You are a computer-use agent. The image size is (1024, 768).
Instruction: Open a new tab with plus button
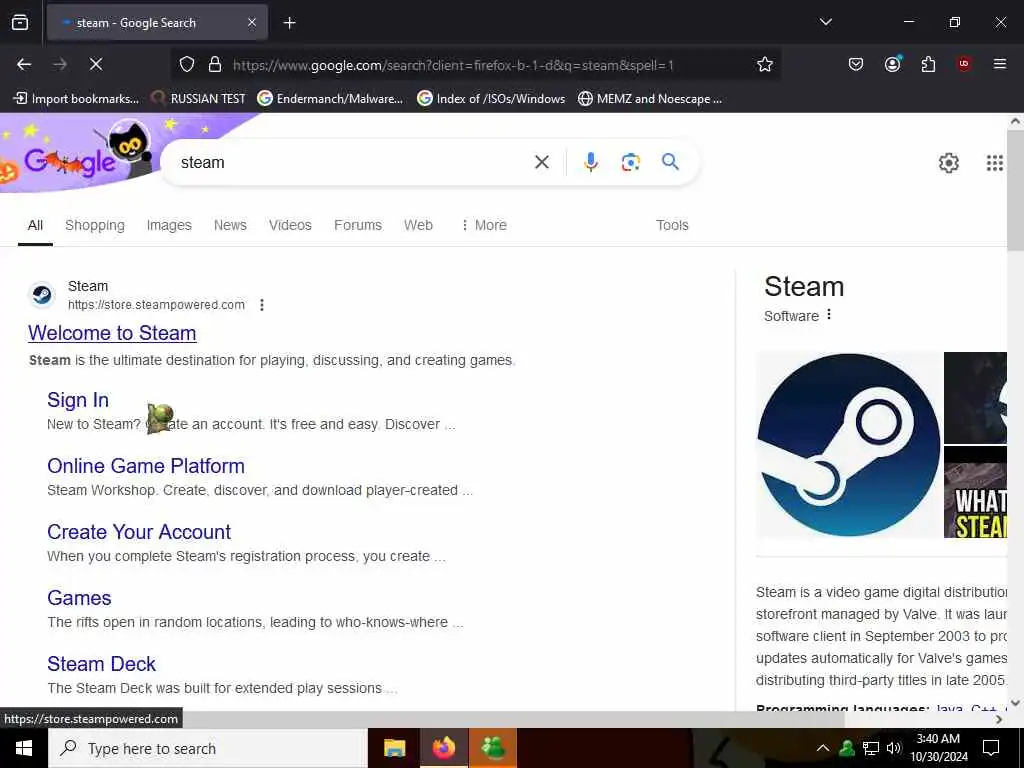pyautogui.click(x=289, y=23)
